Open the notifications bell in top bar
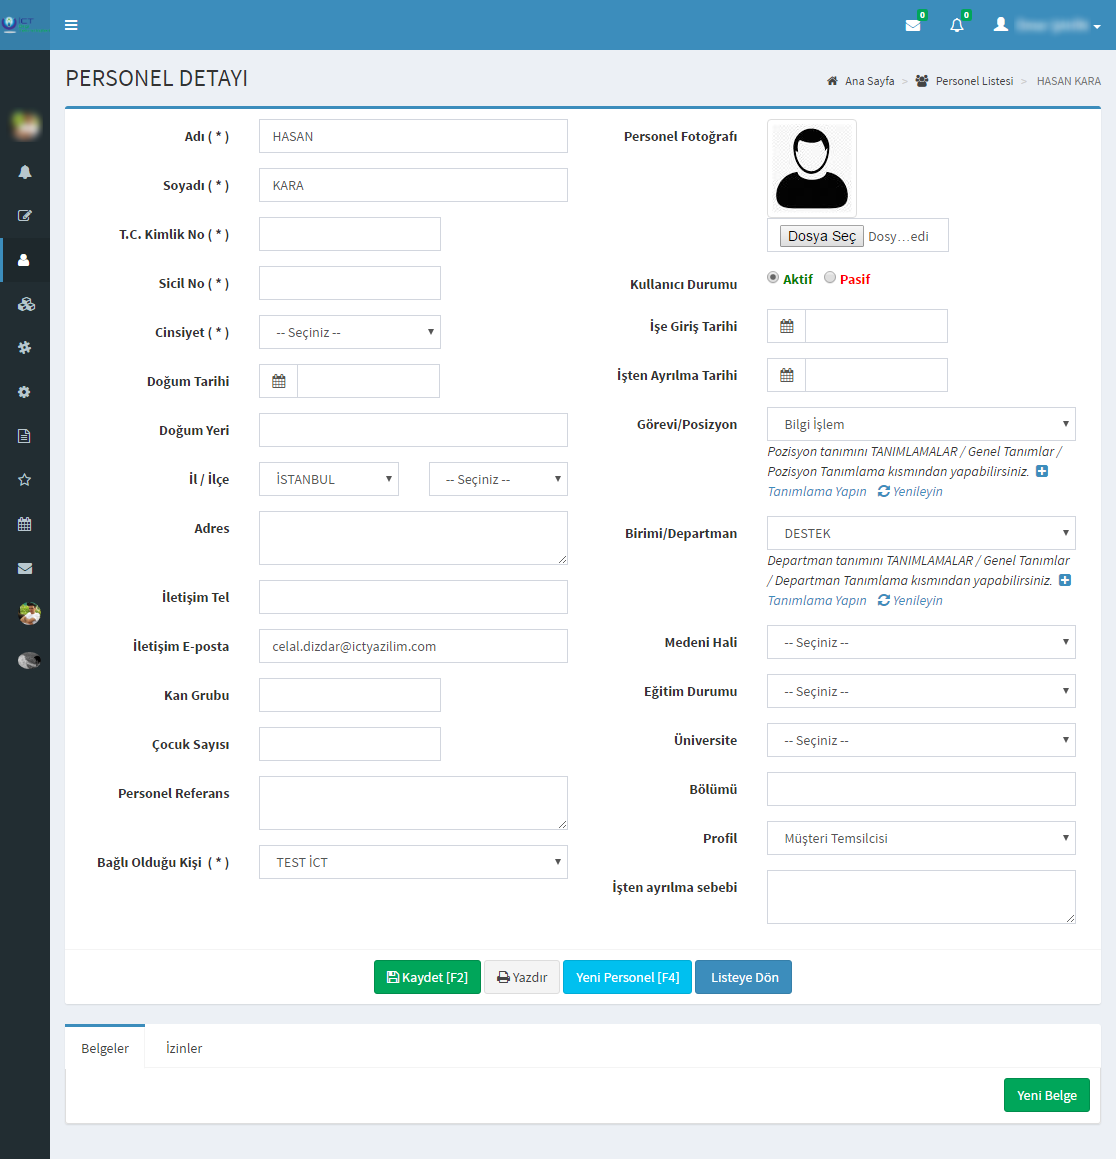 (x=957, y=25)
